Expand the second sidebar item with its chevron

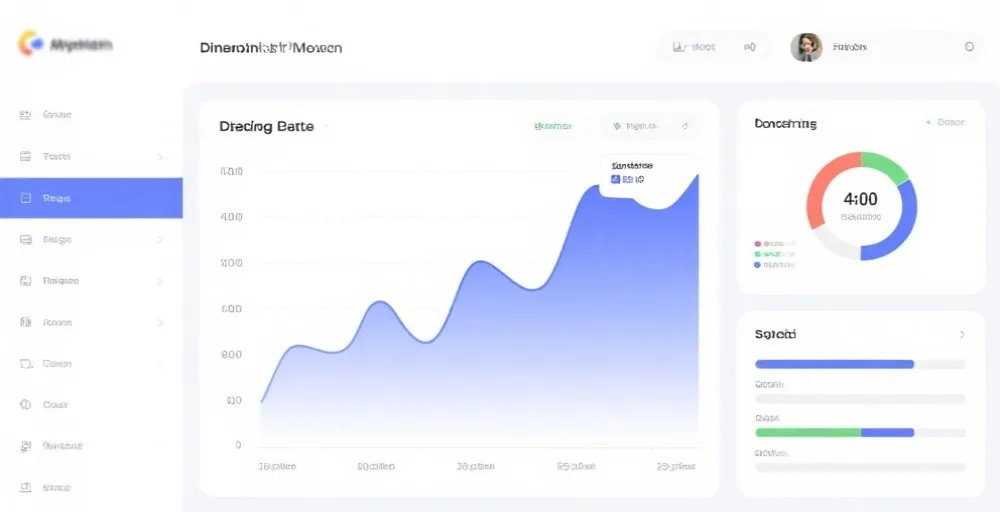pyautogui.click(x=160, y=156)
